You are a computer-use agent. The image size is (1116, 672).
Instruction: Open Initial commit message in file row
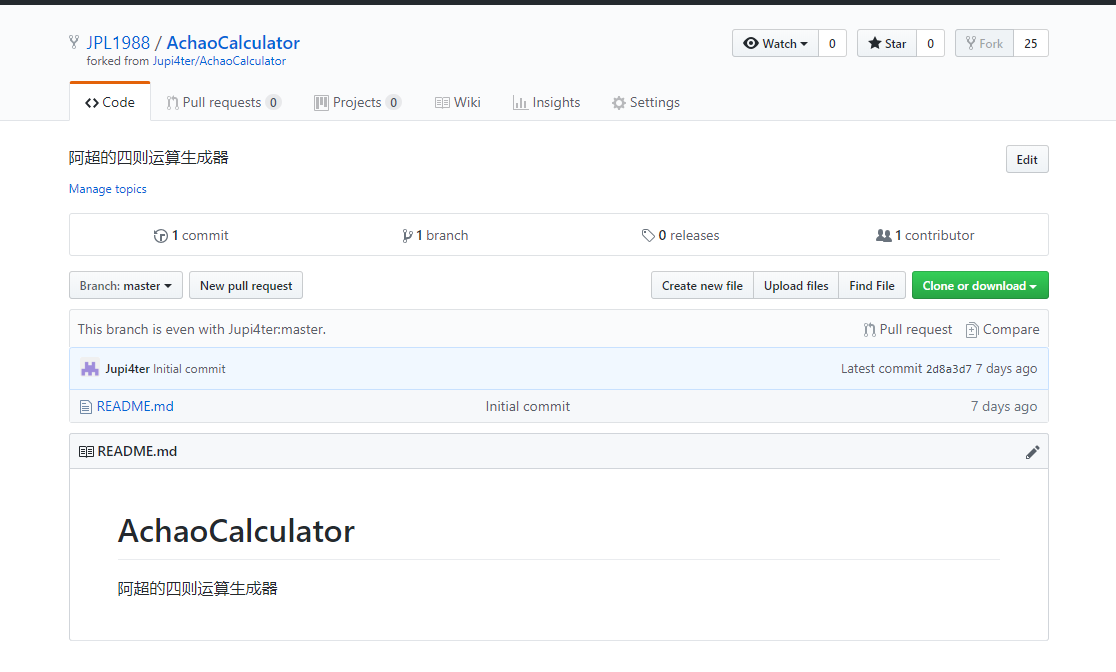tap(527, 406)
